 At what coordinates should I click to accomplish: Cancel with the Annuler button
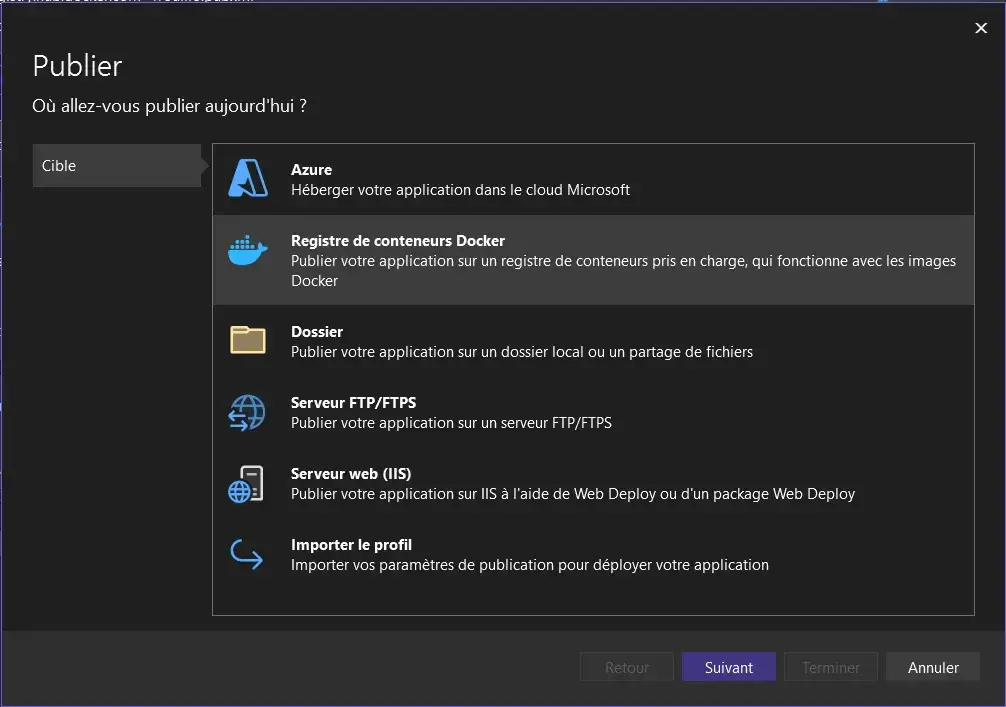933,668
